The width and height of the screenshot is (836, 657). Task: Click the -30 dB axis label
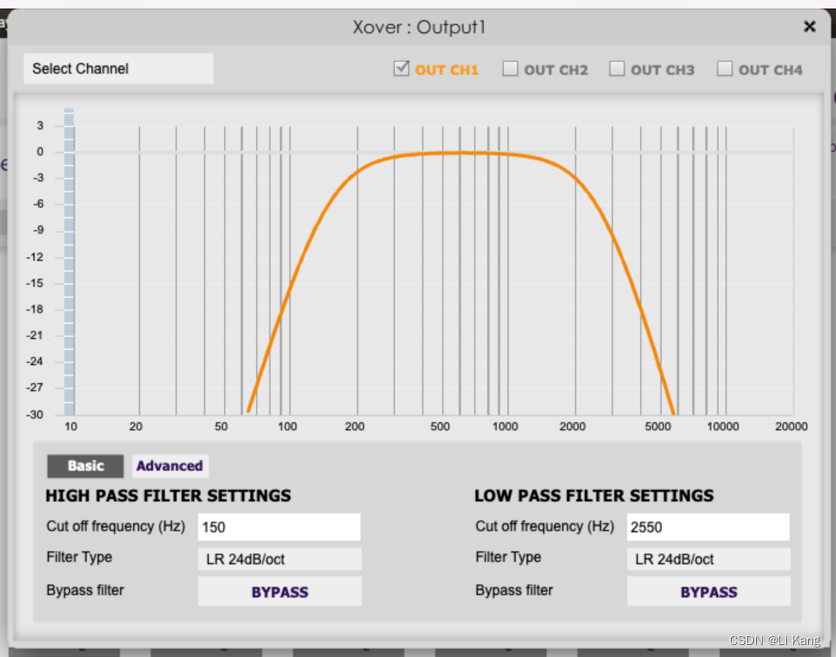[x=35, y=414]
